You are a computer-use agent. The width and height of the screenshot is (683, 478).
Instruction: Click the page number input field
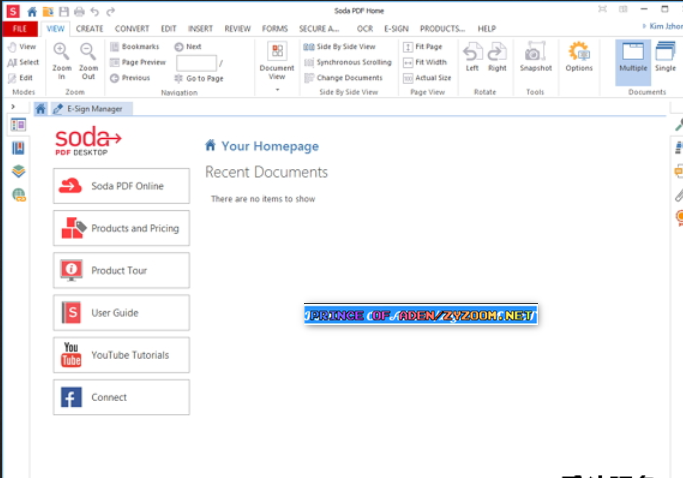[x=196, y=63]
